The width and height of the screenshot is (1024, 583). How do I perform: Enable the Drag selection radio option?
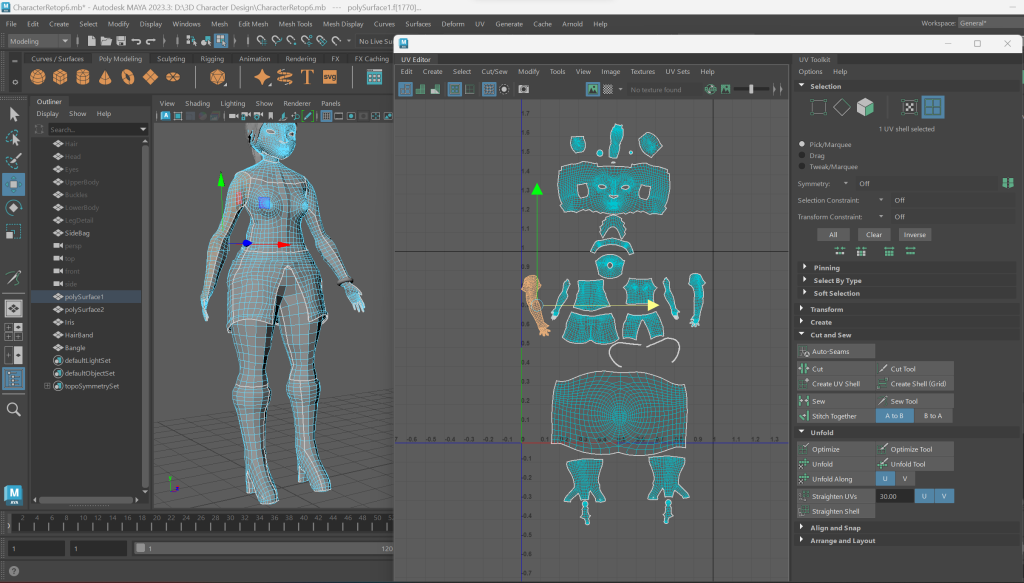pos(802,156)
